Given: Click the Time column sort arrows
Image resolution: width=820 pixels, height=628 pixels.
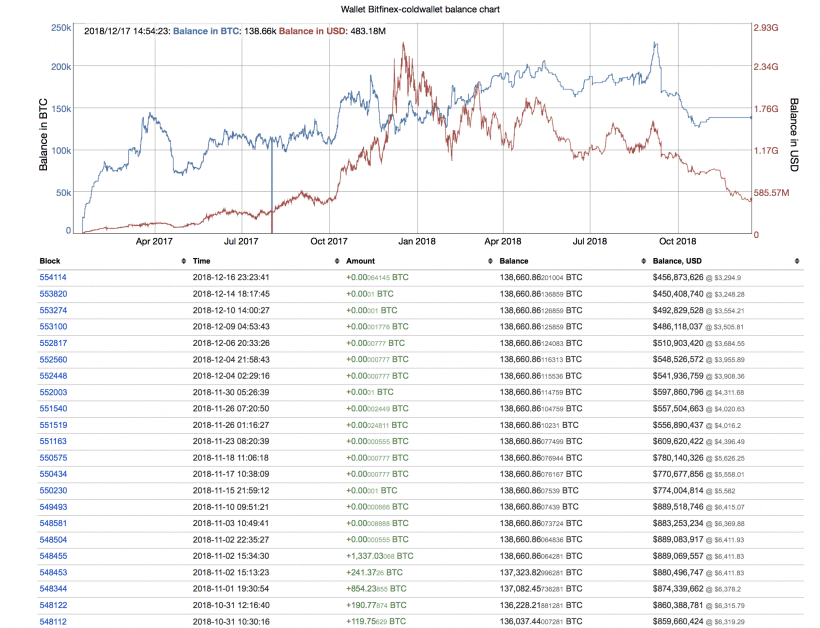Looking at the screenshot, I should pos(336,260).
